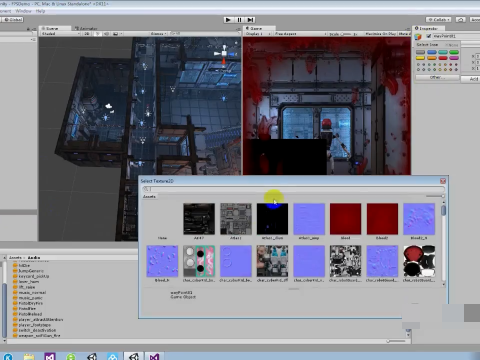Click the green round taskbar icon
480x360 pixels.
click(71, 357)
